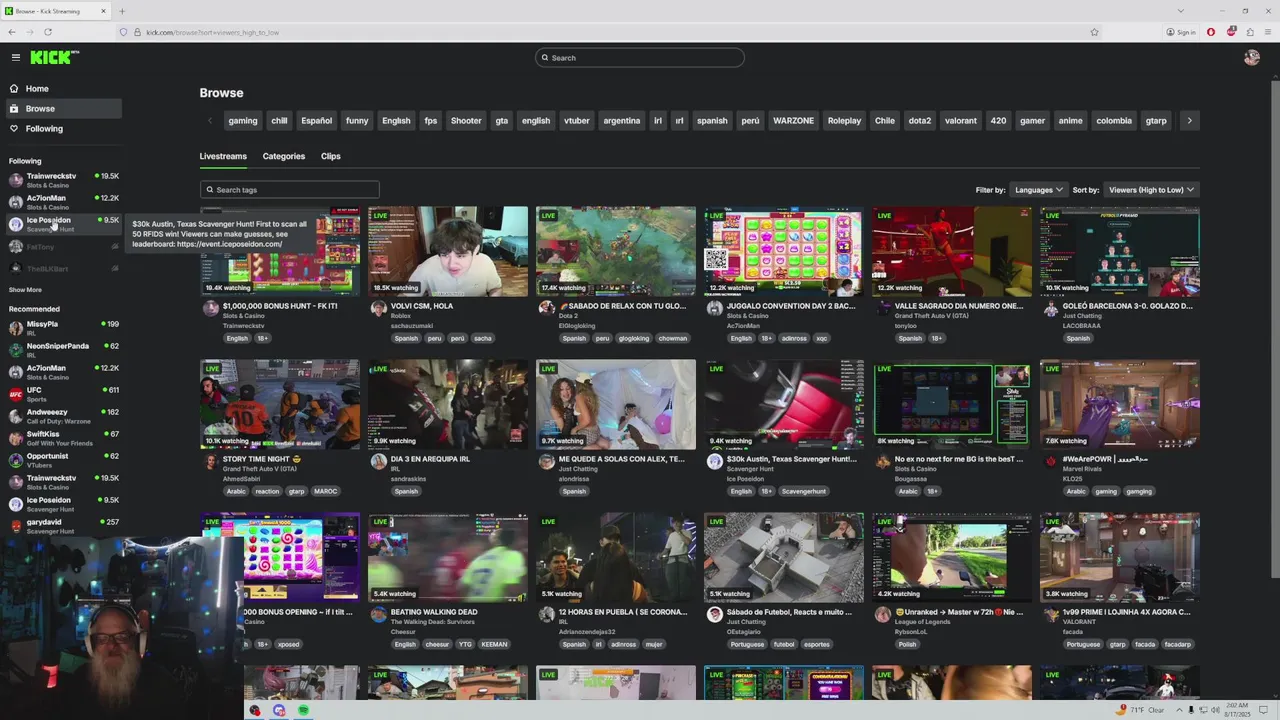Open VOLVI CSM, HOLA stream thumbnail
Image resolution: width=1280 pixels, height=720 pixels.
point(448,251)
